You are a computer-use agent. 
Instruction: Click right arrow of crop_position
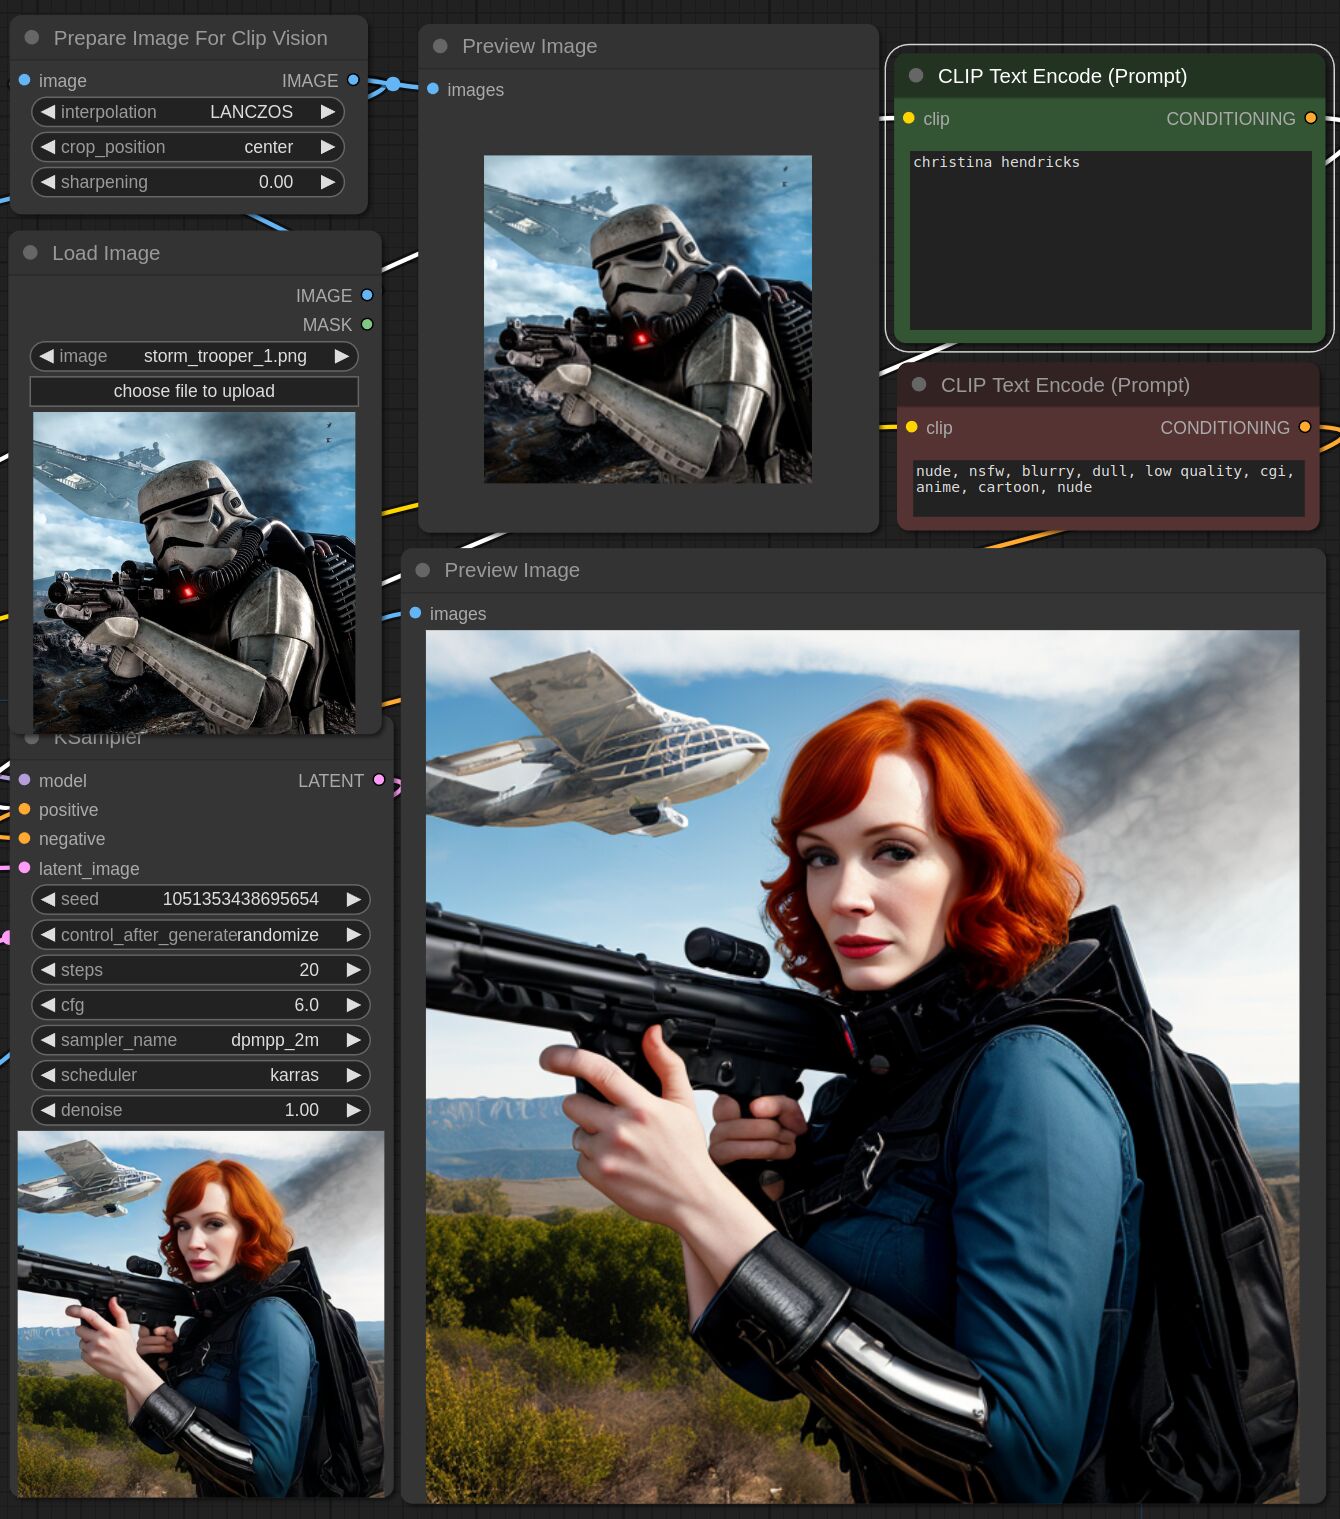tap(328, 147)
